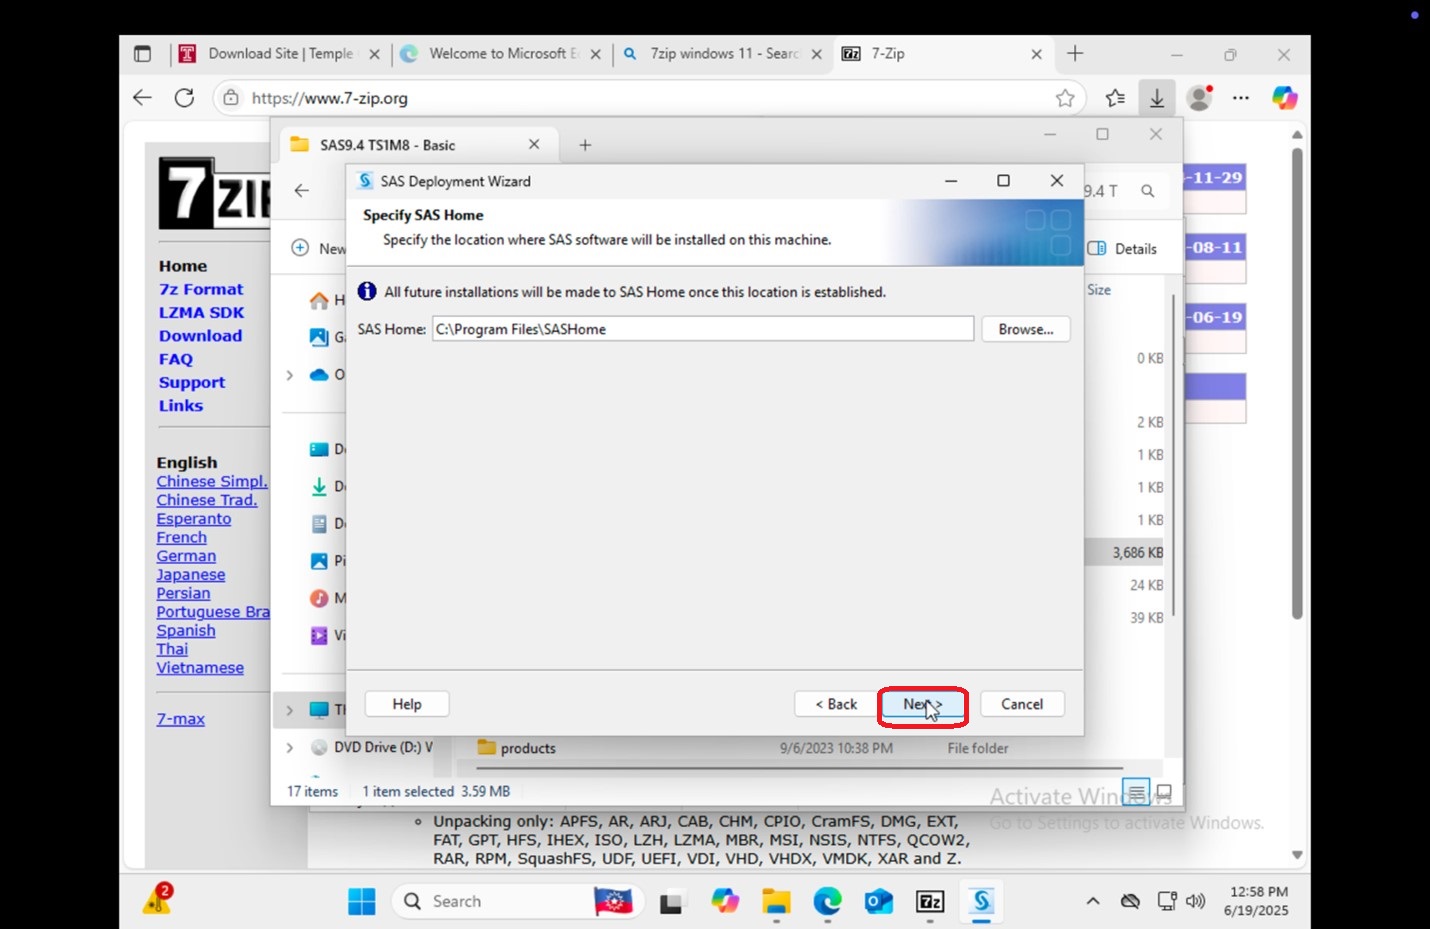Image resolution: width=1430 pixels, height=929 pixels.
Task: Add page to favorites star icon
Action: (1065, 98)
